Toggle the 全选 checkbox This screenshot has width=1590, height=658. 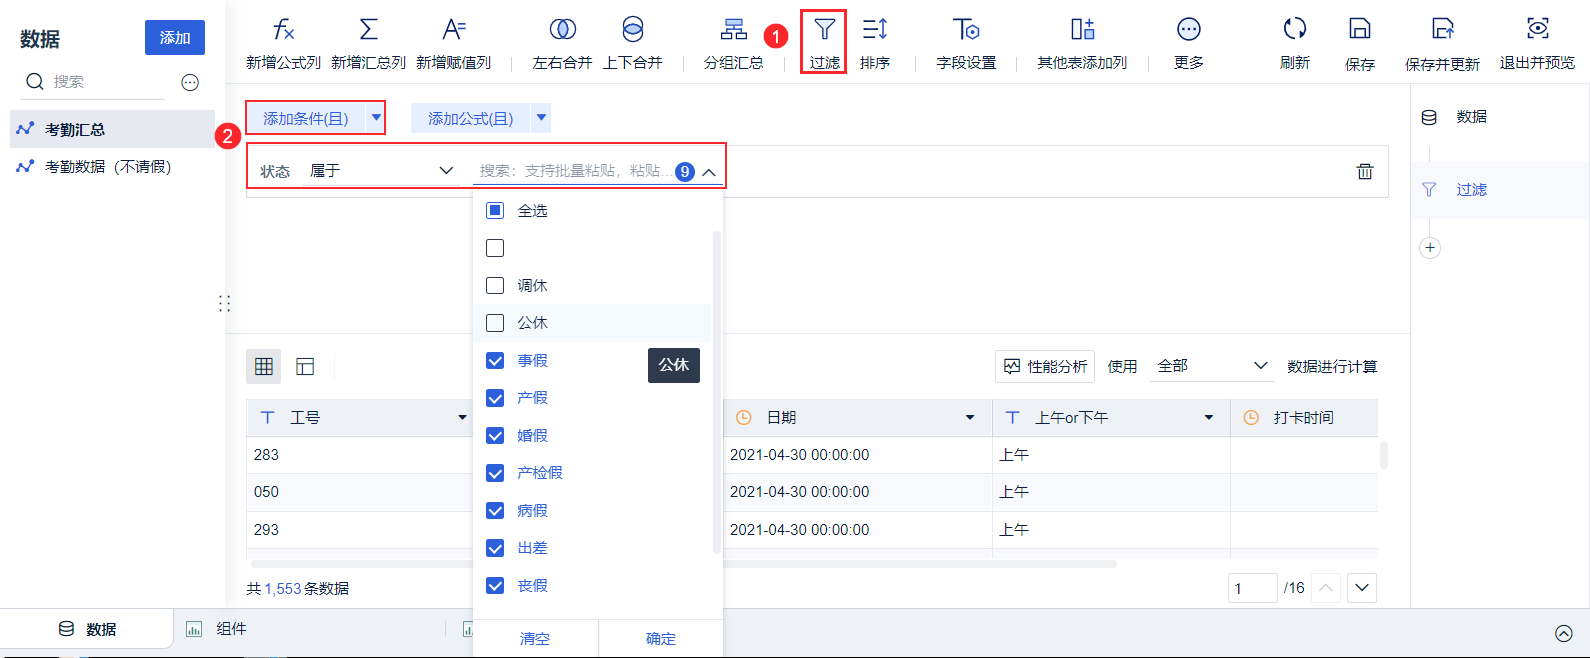(495, 211)
